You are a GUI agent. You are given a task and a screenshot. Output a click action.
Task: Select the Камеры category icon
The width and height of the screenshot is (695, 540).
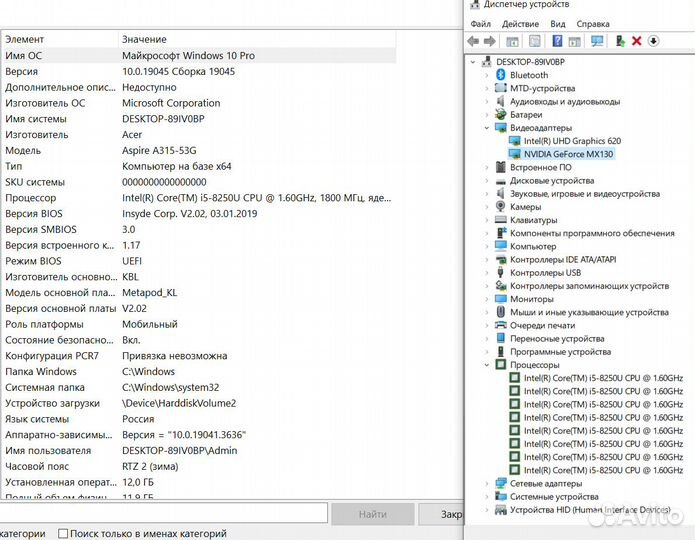(500, 207)
